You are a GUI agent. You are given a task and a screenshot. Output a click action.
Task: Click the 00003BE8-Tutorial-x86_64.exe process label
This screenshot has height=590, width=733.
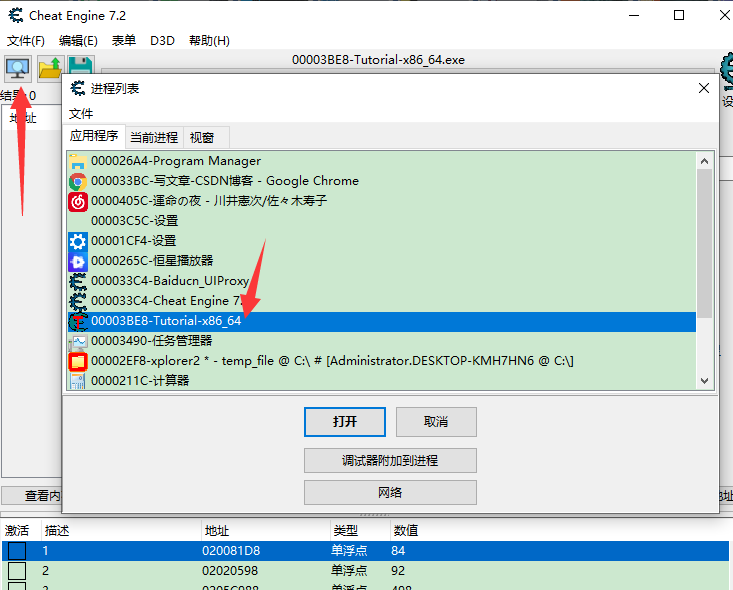(379, 60)
